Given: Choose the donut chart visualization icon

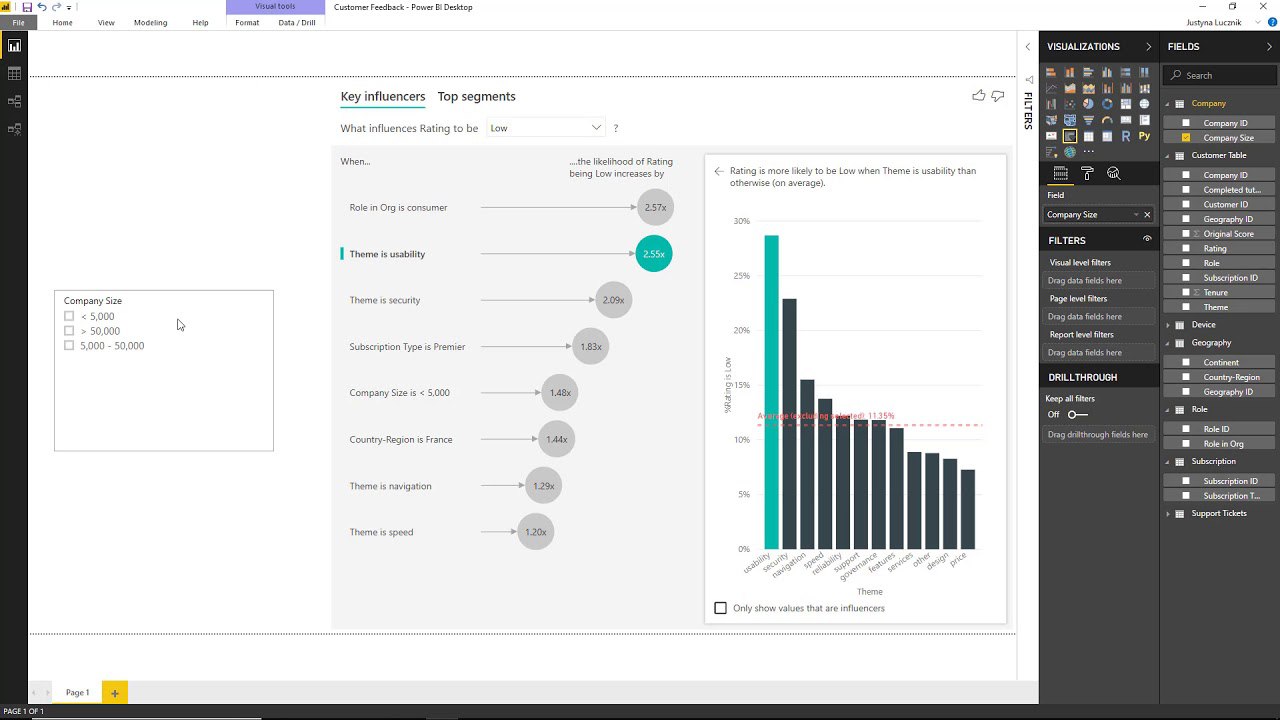Looking at the screenshot, I should click(1107, 104).
